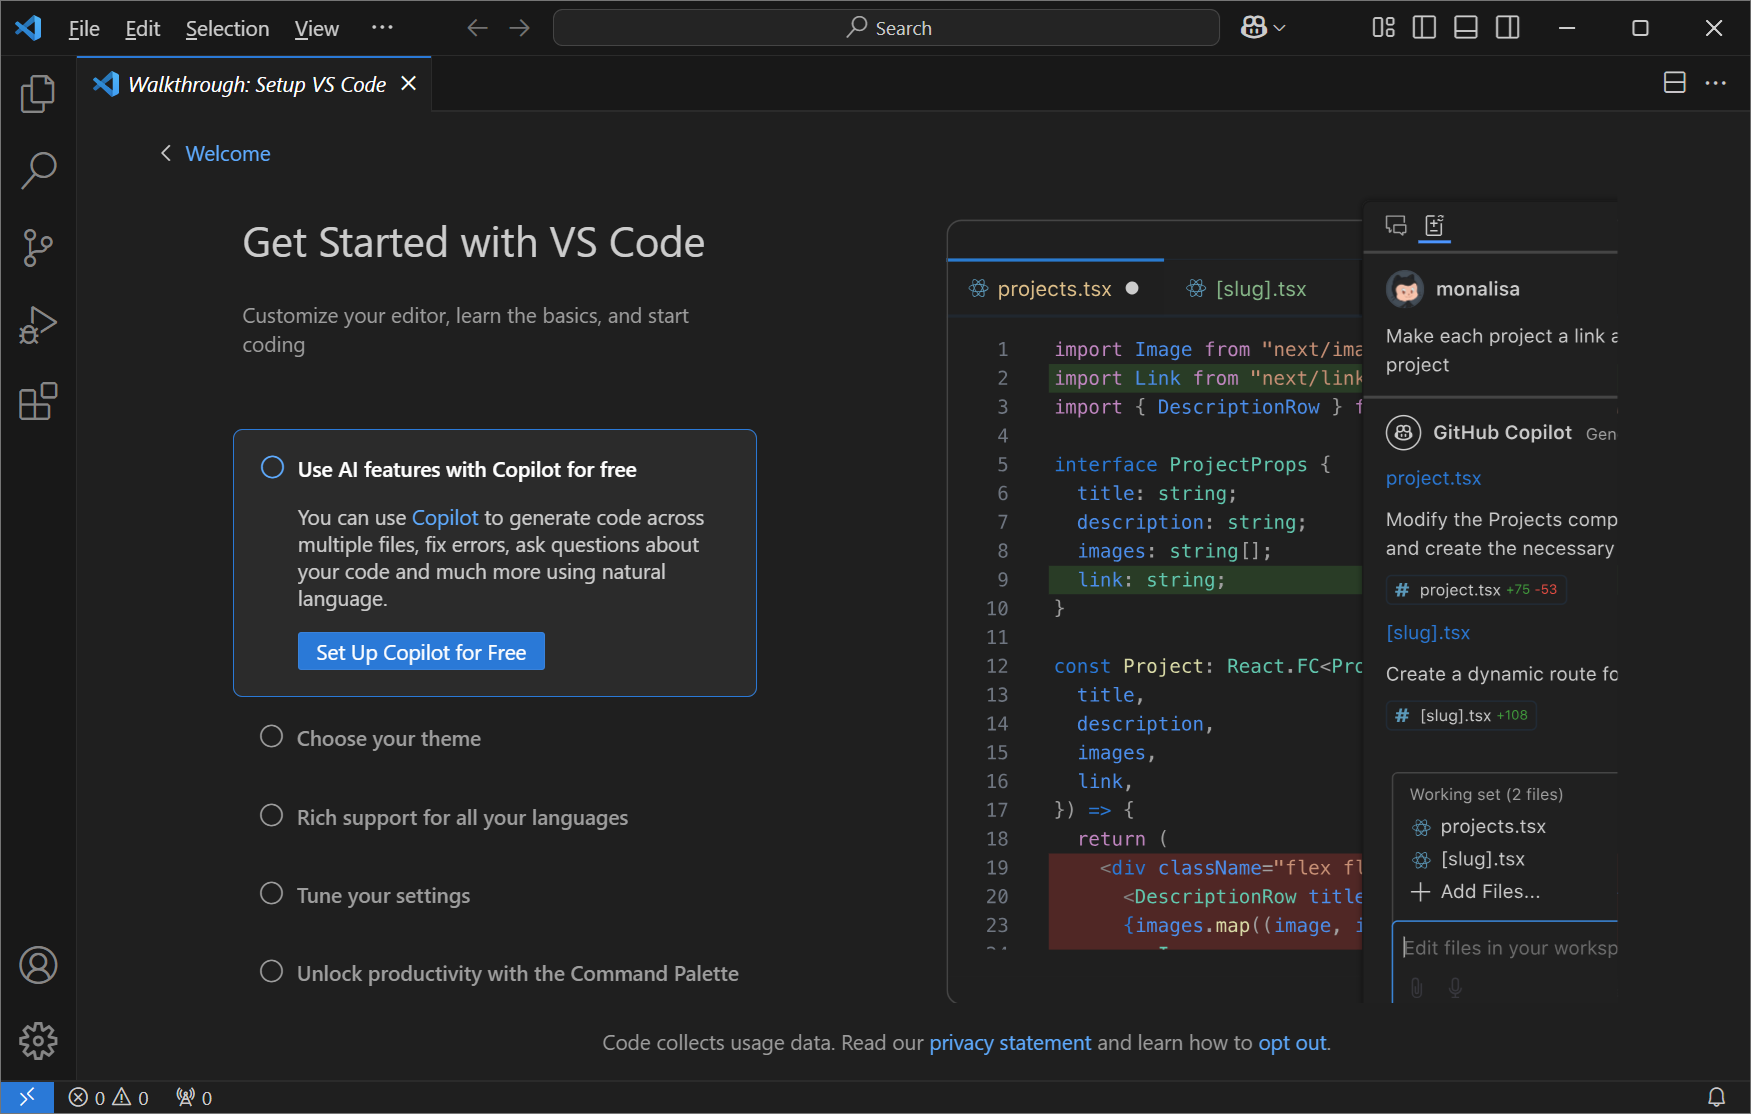Open the Selection menu
Screen dimensions: 1751x1114
(227, 28)
